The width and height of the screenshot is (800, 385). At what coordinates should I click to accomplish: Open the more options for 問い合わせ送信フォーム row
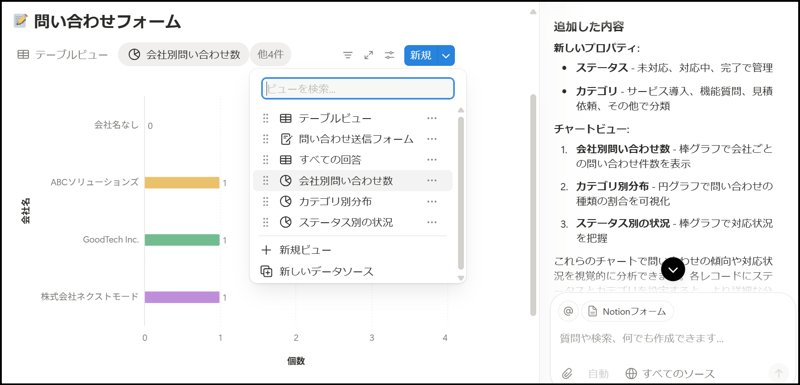(432, 139)
